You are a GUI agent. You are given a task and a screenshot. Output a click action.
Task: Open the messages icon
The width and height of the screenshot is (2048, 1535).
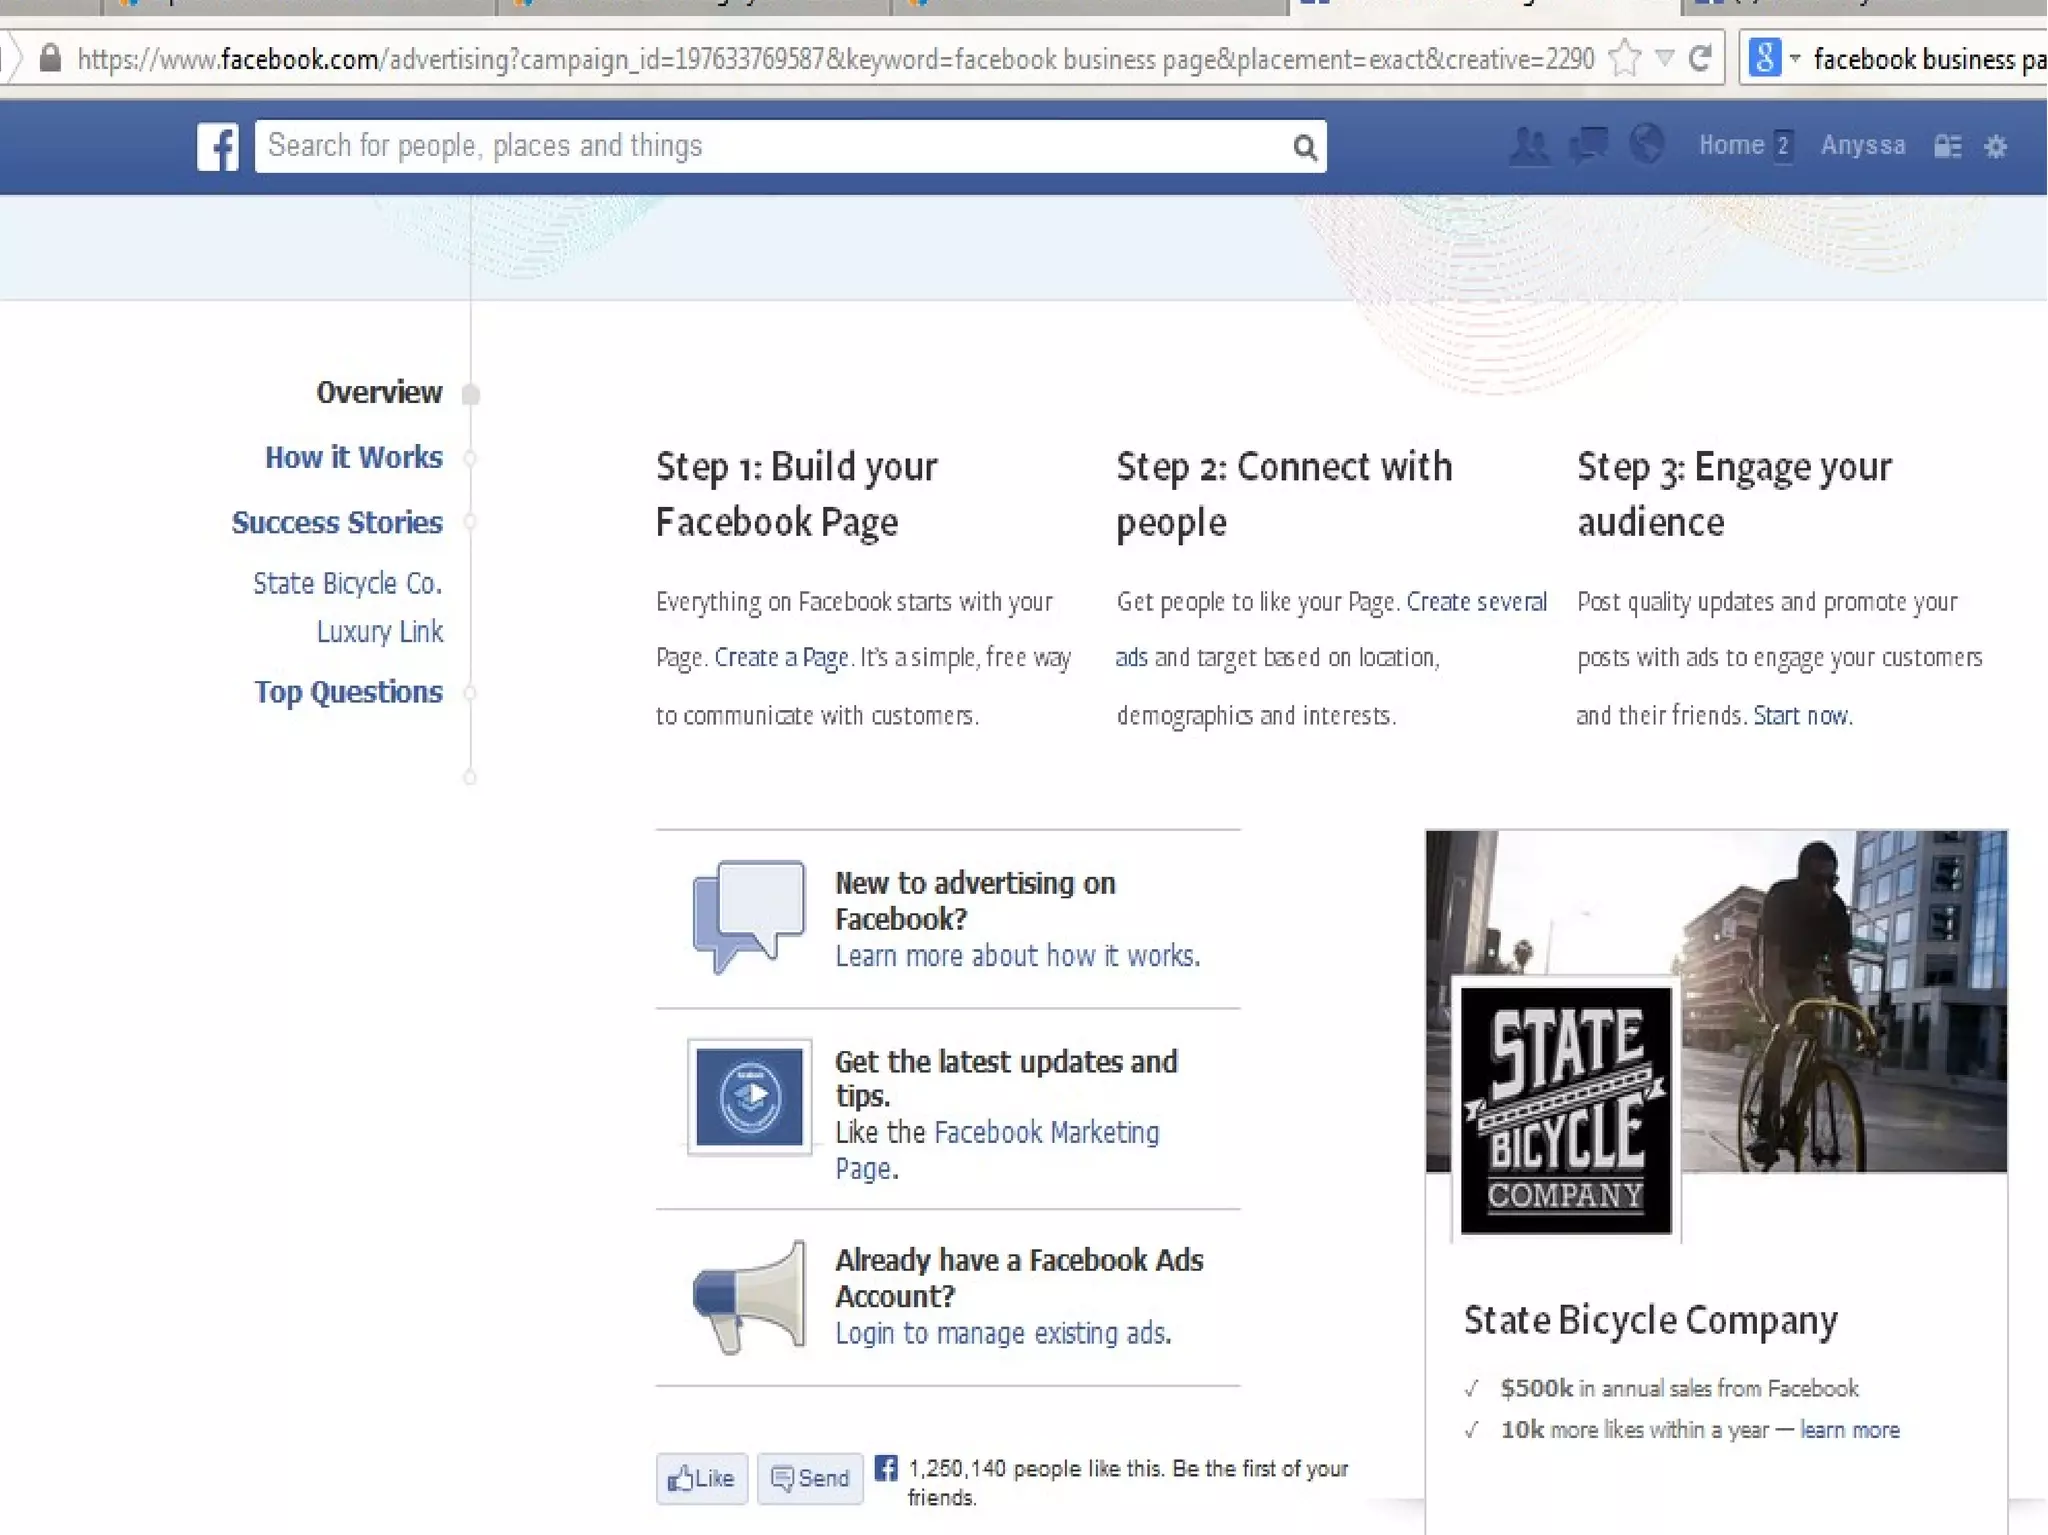(1588, 145)
